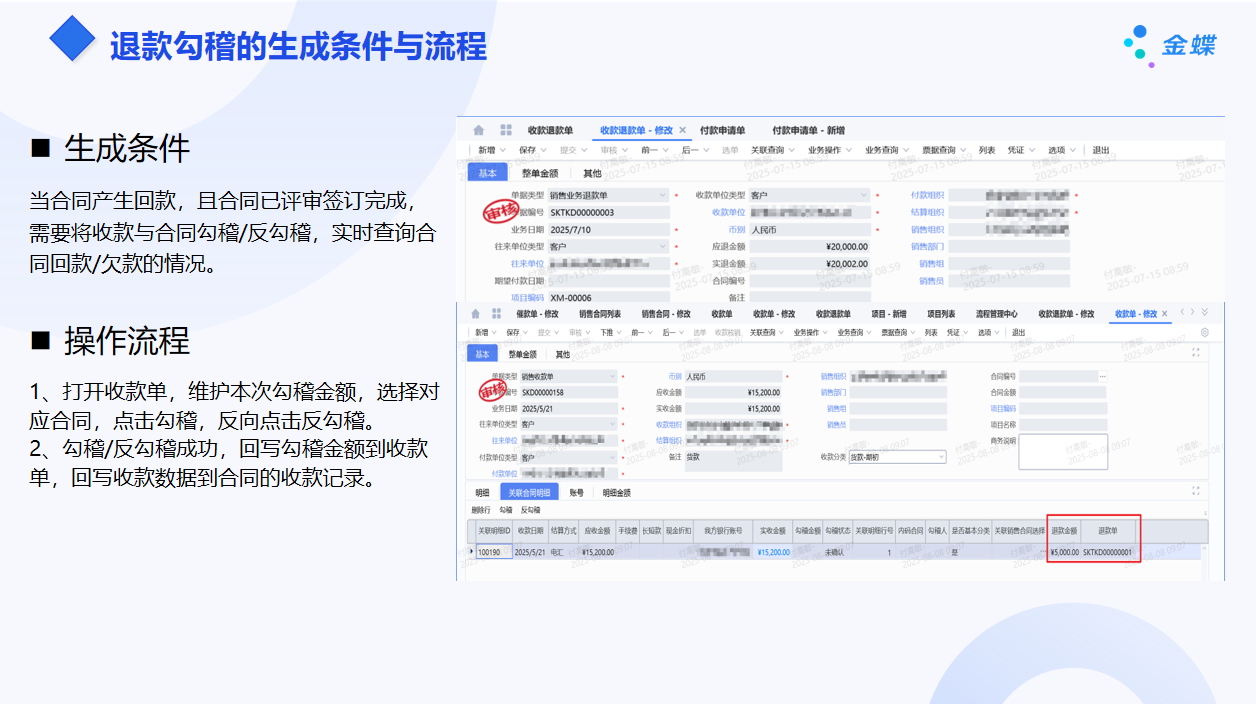
Task: Click the fullscreen expand icon beside 基本 tabs
Action: (x=1197, y=353)
